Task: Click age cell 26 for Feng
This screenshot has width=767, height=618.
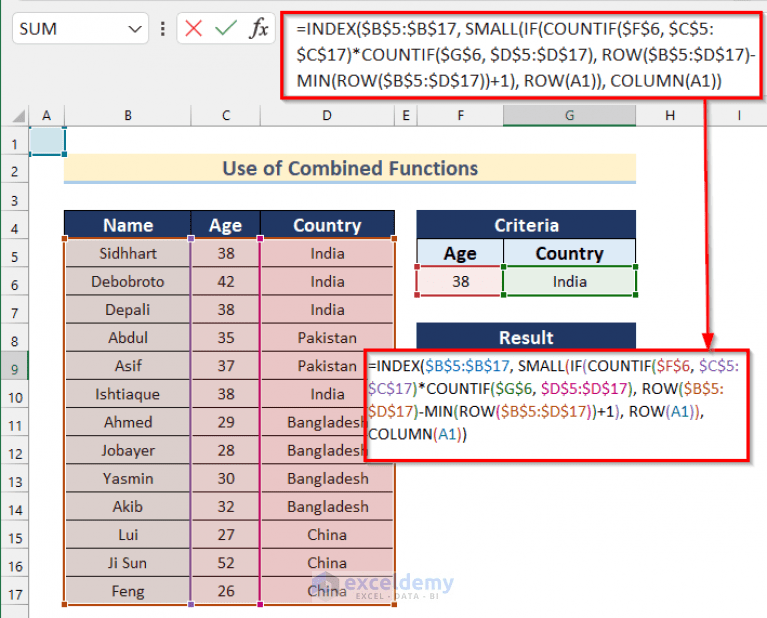Action: pos(226,591)
